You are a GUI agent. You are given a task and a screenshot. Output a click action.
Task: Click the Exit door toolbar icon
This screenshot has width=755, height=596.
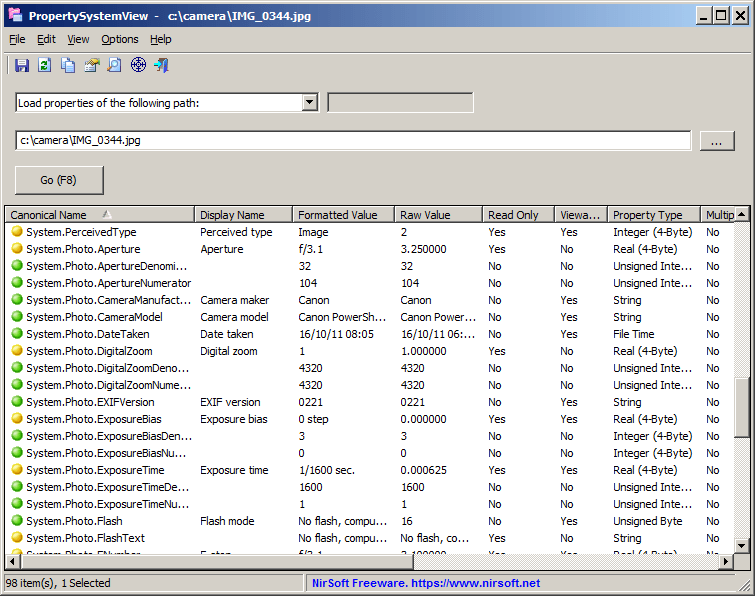point(161,65)
